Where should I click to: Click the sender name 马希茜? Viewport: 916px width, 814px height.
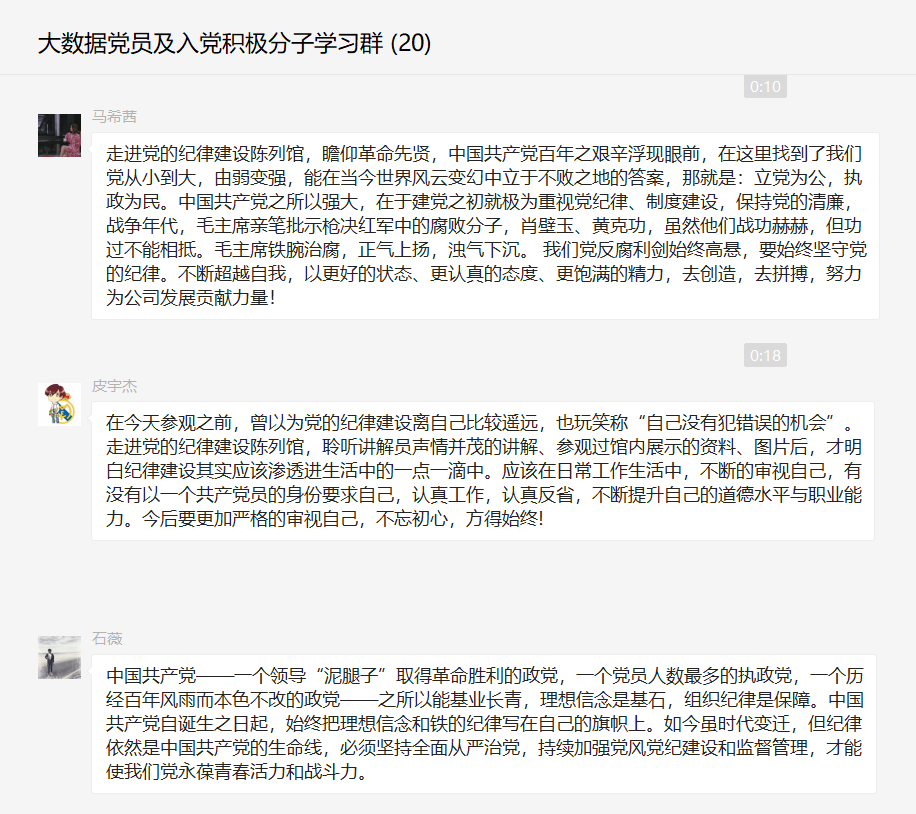tap(114, 117)
